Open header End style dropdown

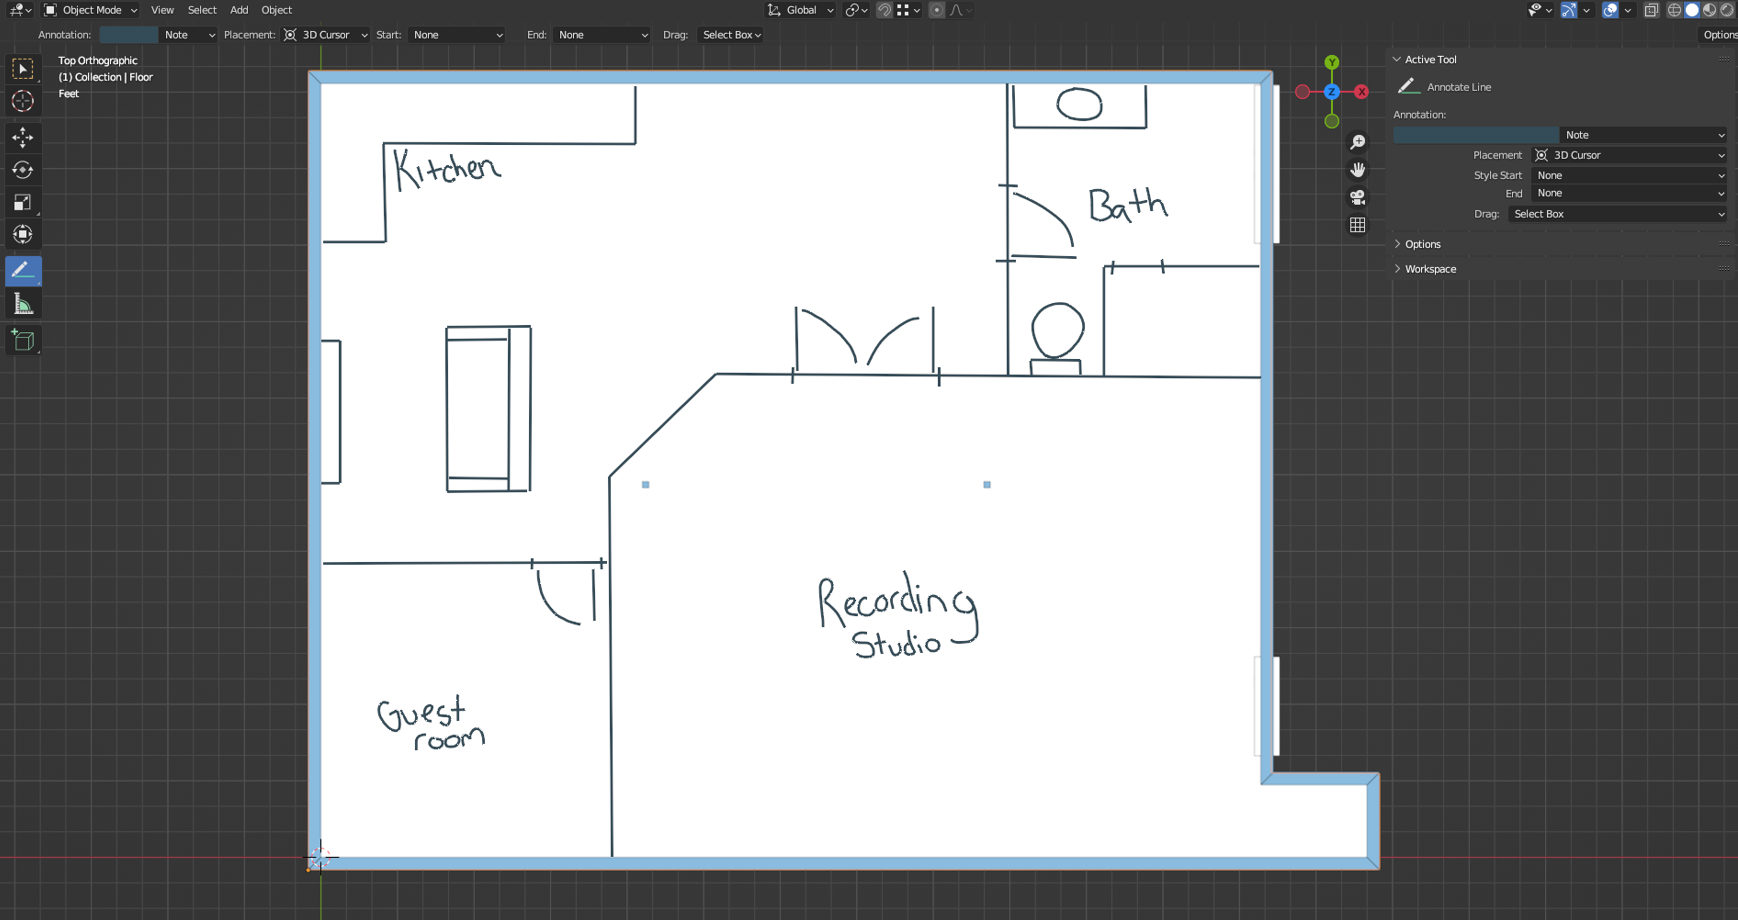click(x=602, y=35)
